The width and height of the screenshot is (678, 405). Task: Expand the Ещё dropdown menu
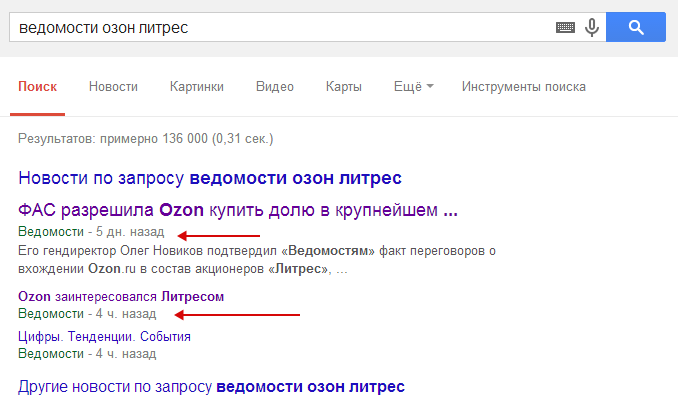[413, 87]
